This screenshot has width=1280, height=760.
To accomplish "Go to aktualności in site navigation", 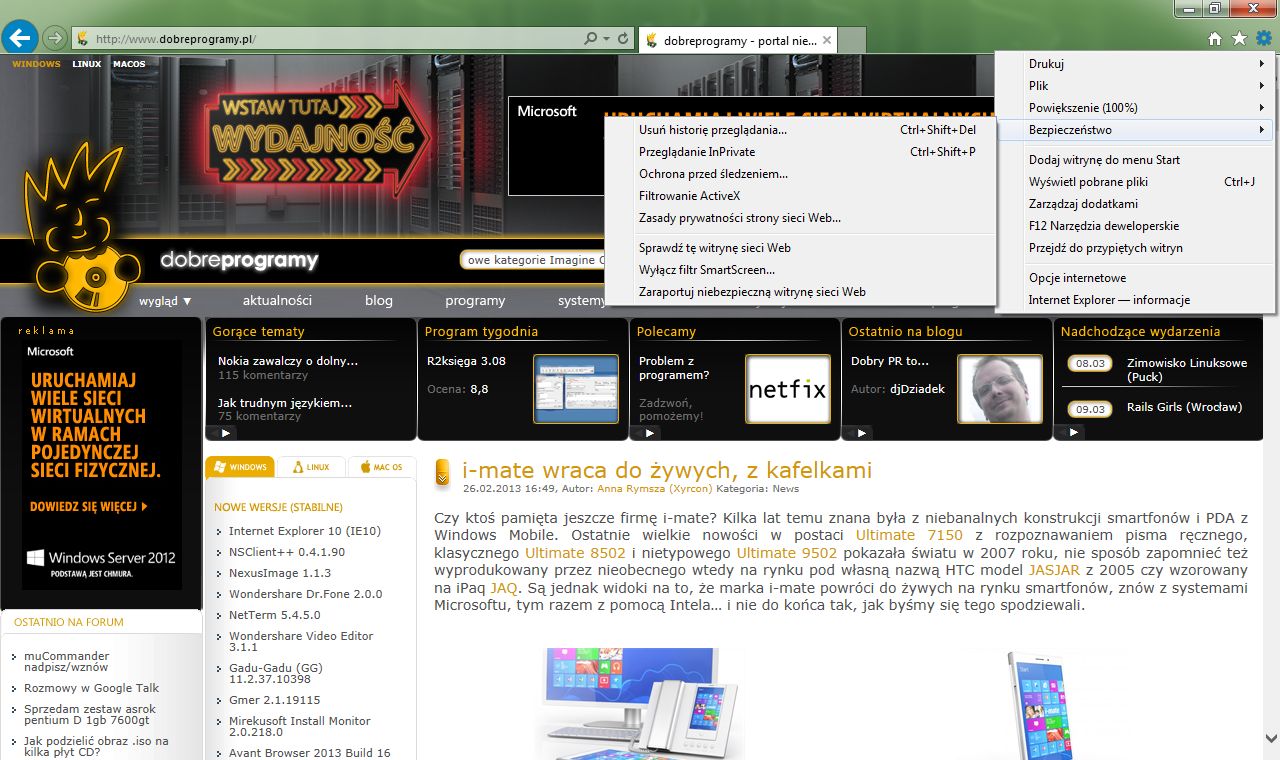I will 277,300.
